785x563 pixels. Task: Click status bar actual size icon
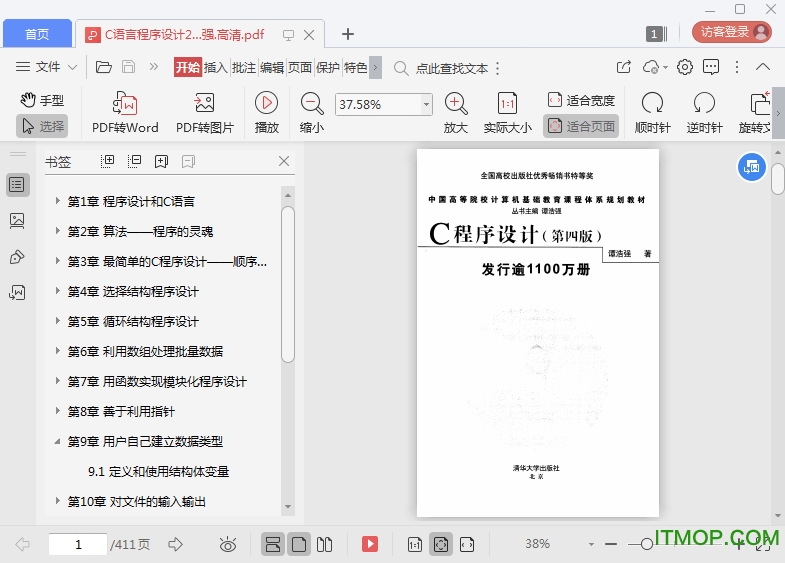pos(415,544)
